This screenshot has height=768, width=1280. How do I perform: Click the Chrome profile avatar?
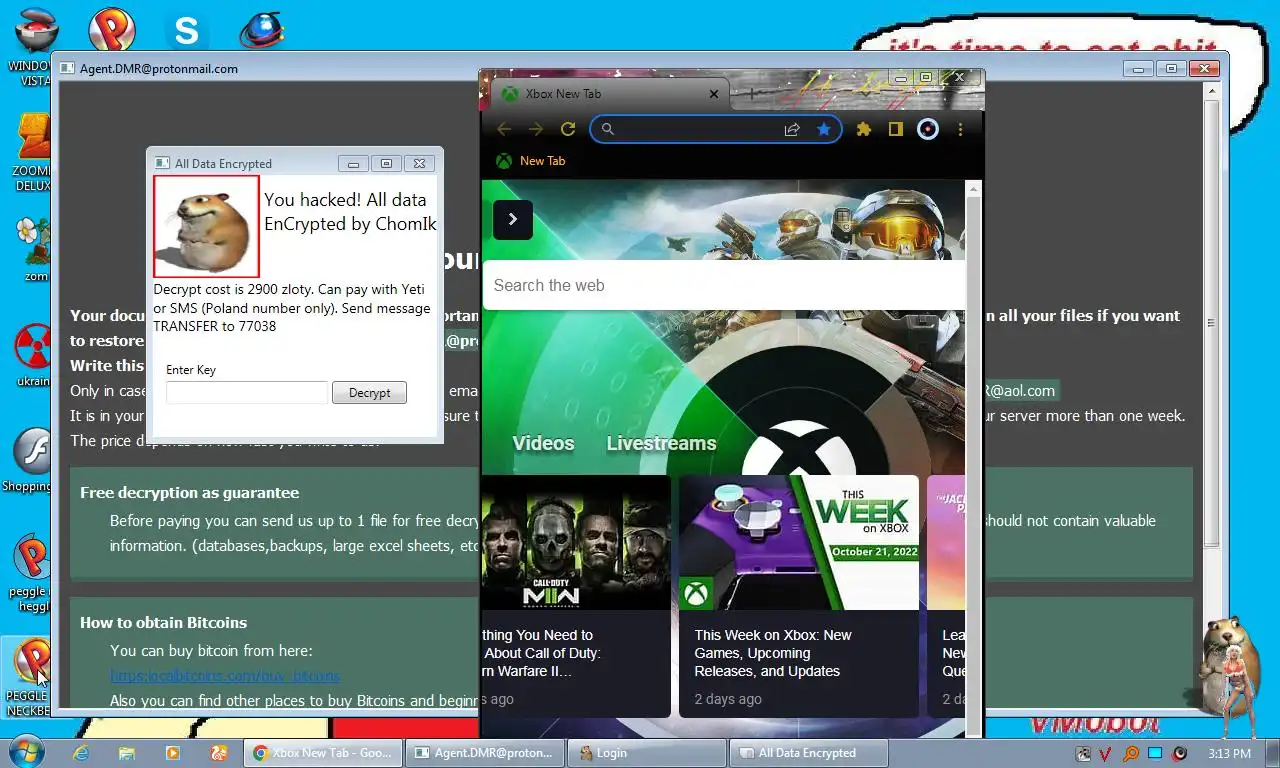pos(928,129)
